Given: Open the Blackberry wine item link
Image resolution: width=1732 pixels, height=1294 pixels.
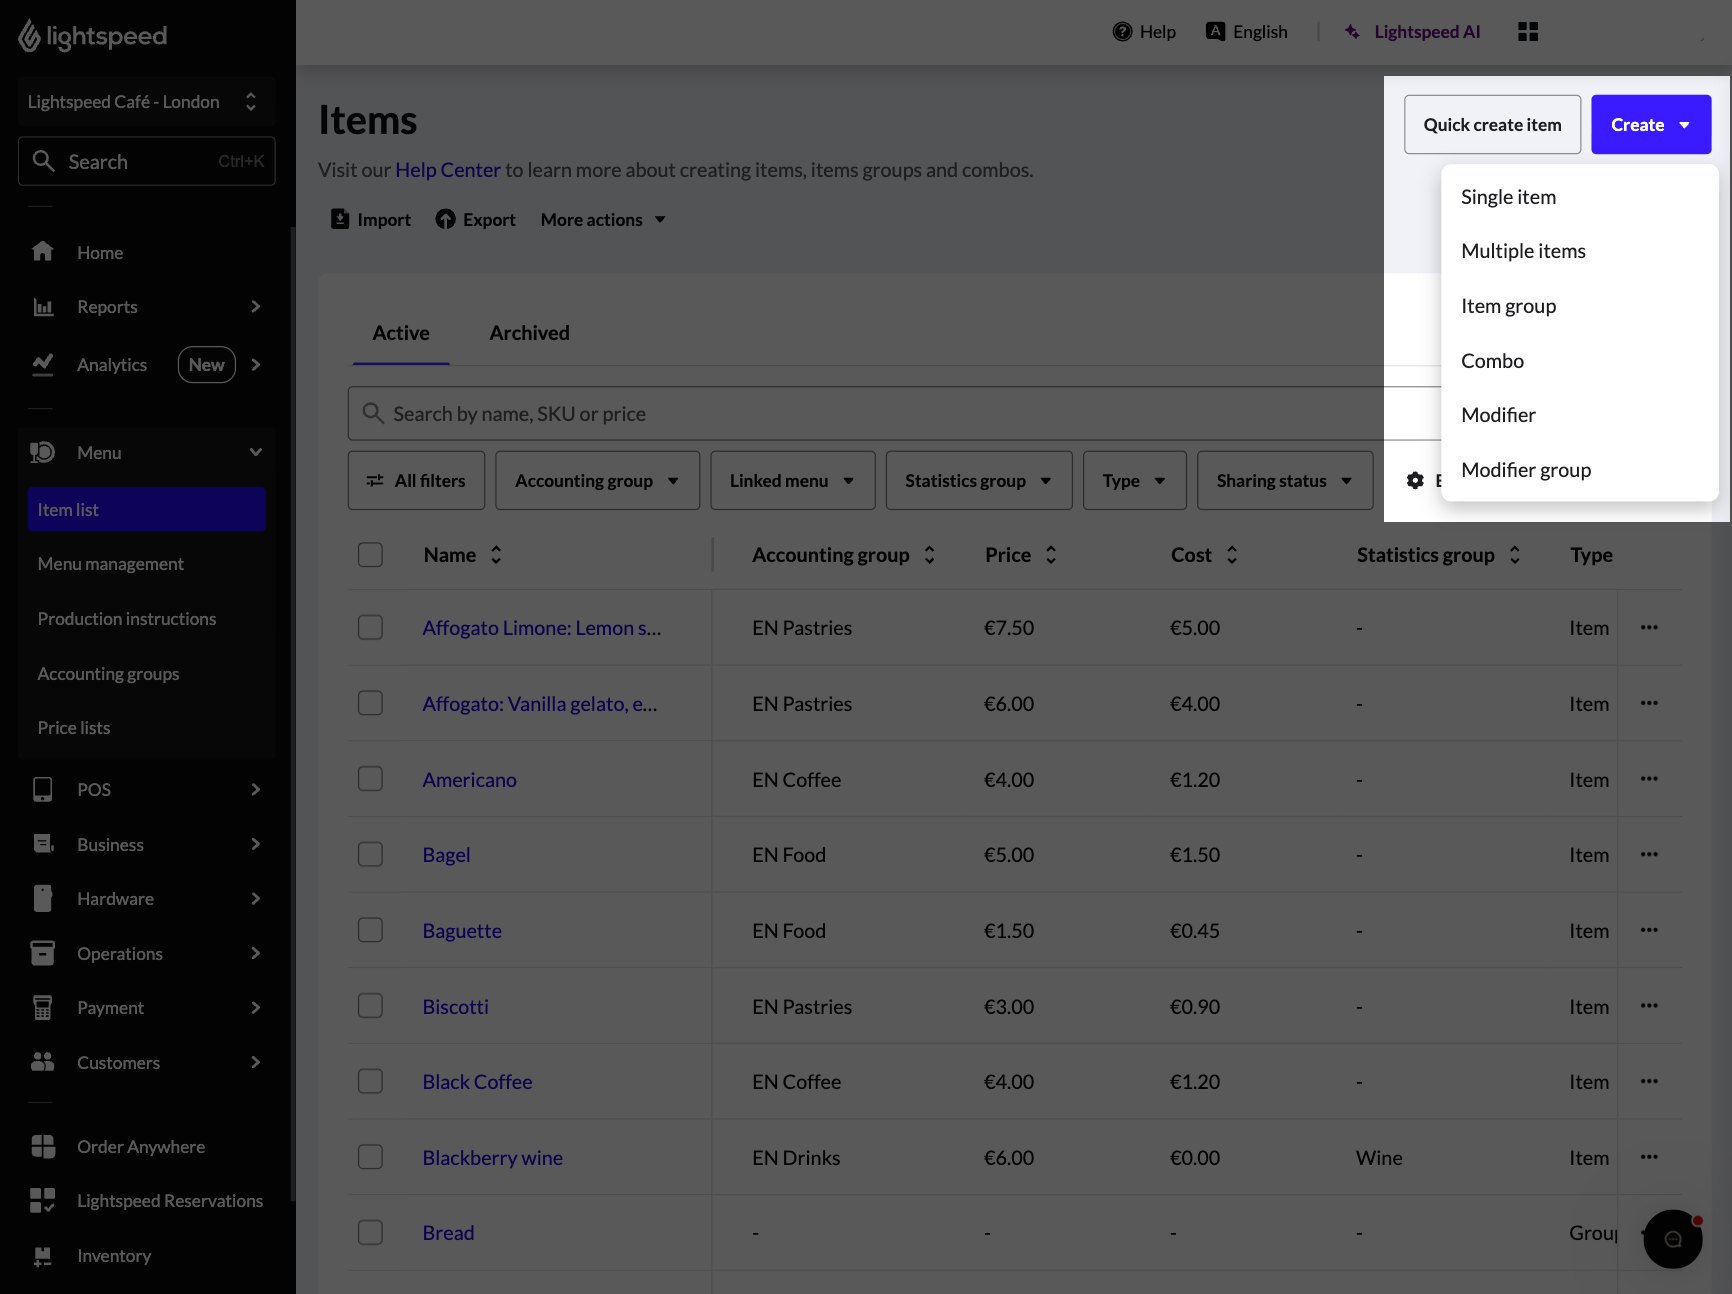Looking at the screenshot, I should coord(492,1158).
